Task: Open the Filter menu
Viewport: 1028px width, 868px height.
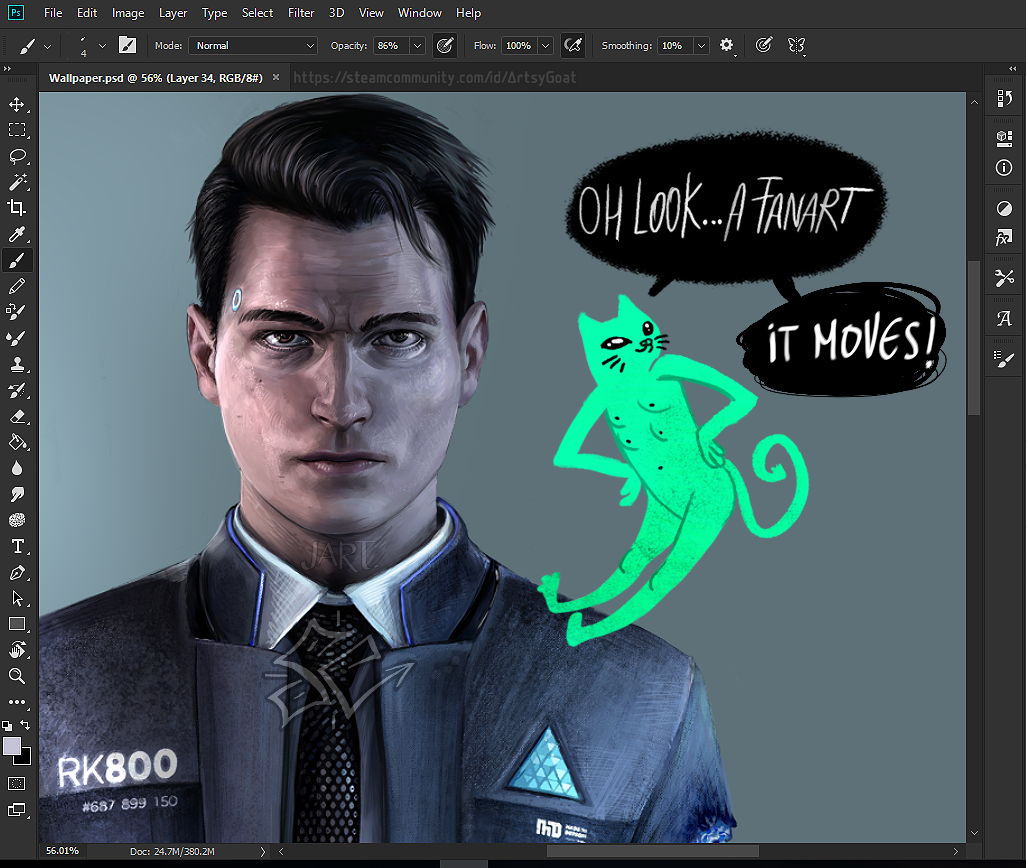Action: coord(301,13)
